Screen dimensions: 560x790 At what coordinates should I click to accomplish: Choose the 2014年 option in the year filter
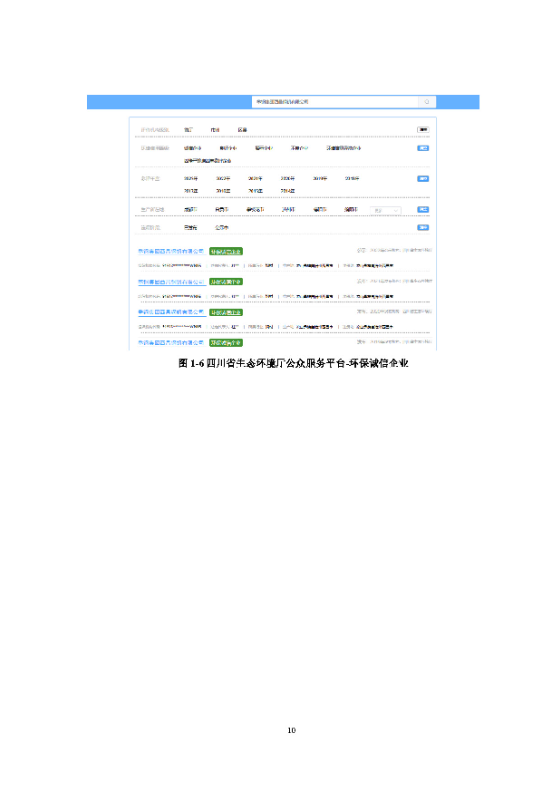[287, 191]
